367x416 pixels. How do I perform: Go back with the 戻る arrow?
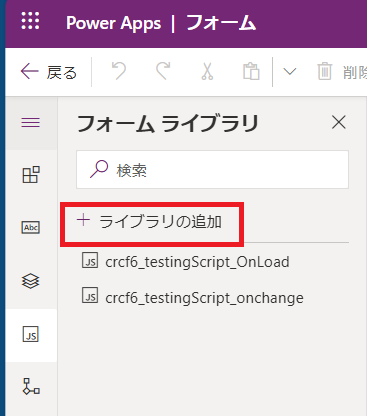pyautogui.click(x=49, y=72)
